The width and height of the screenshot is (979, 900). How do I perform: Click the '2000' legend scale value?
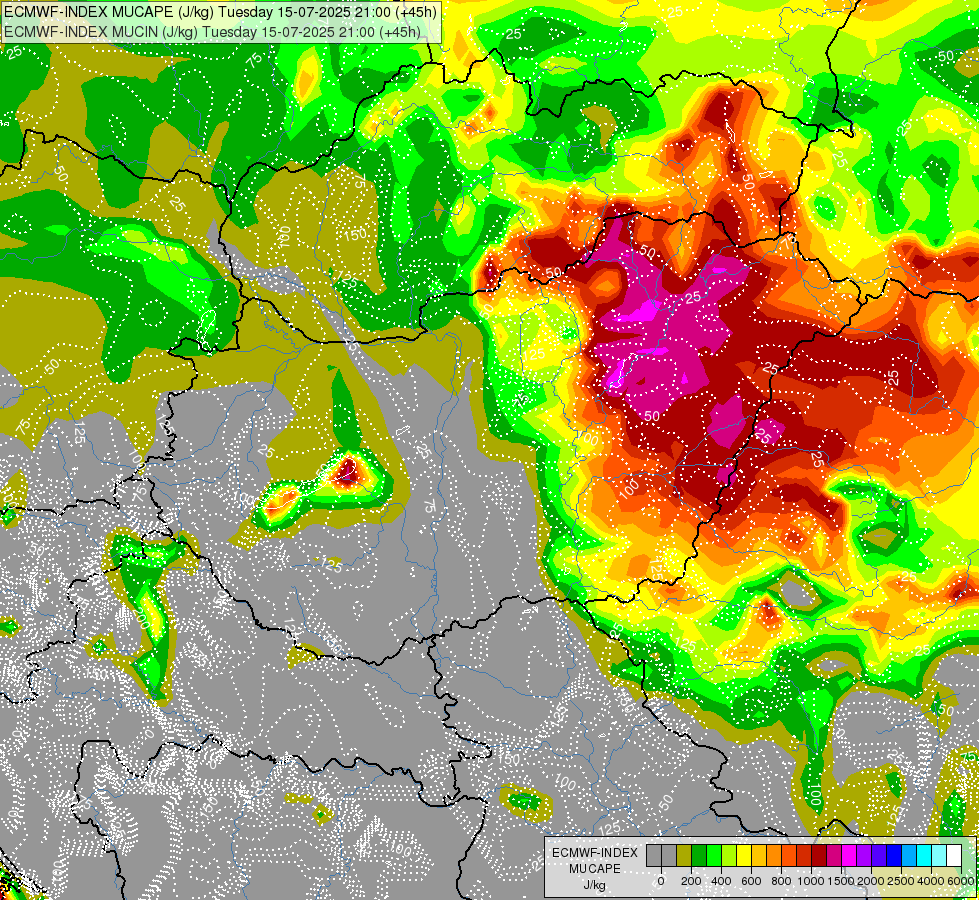[871, 881]
